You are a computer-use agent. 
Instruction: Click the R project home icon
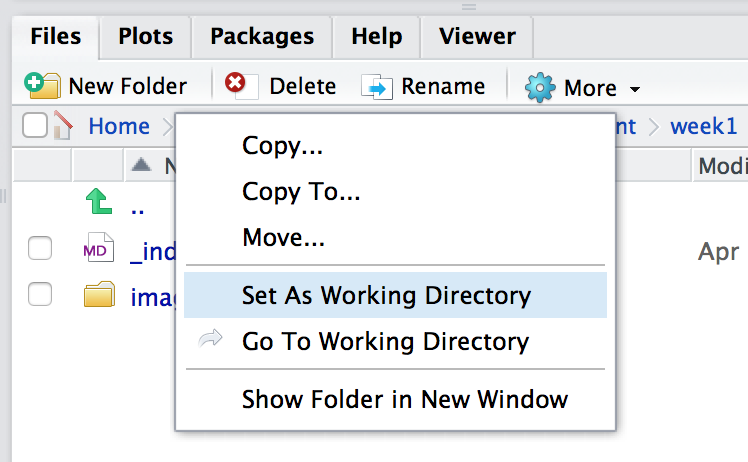[x=64, y=126]
